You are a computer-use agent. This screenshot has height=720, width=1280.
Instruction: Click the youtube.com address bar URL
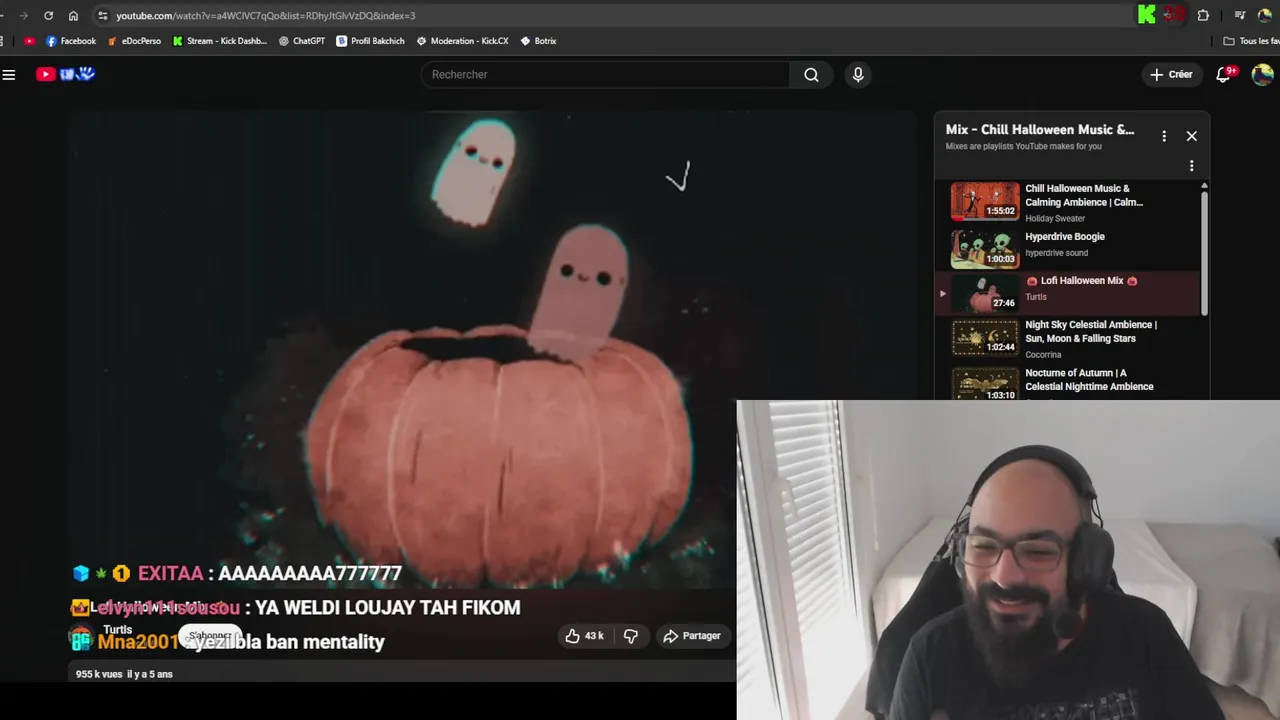(265, 16)
